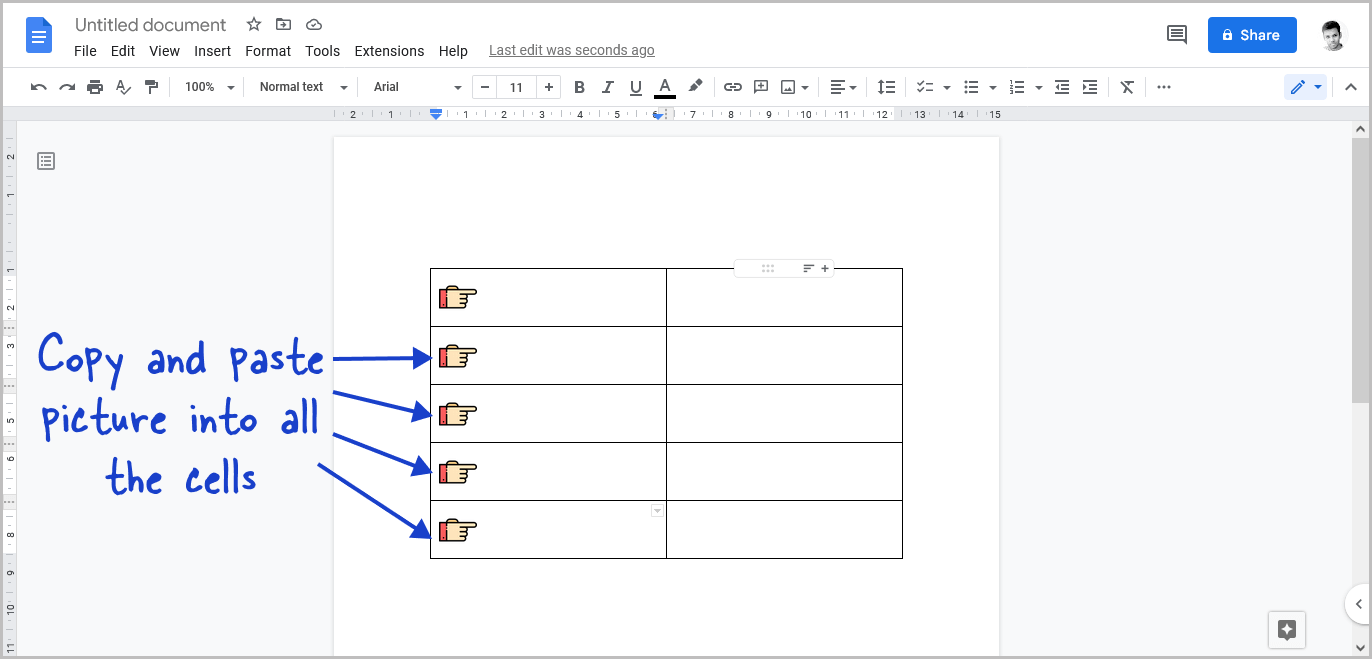Select the Spelling and grammar check icon
1372x659 pixels.
click(123, 87)
